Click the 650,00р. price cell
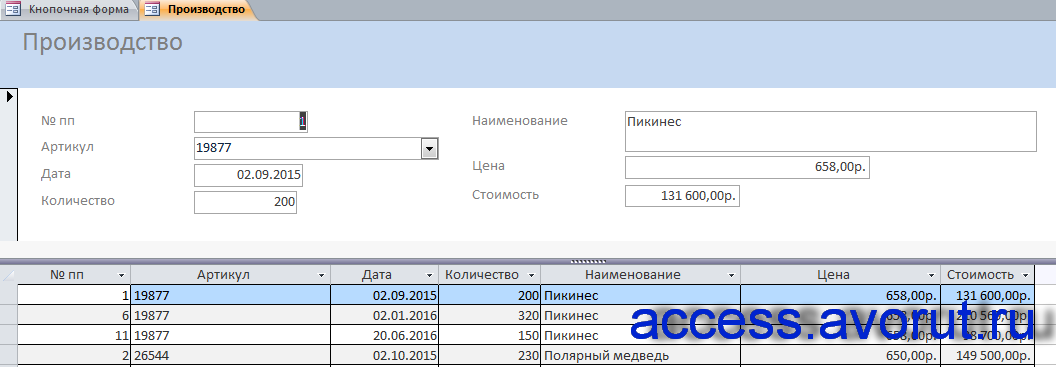Image resolution: width=1056 pixels, height=367 pixels. pos(840,356)
